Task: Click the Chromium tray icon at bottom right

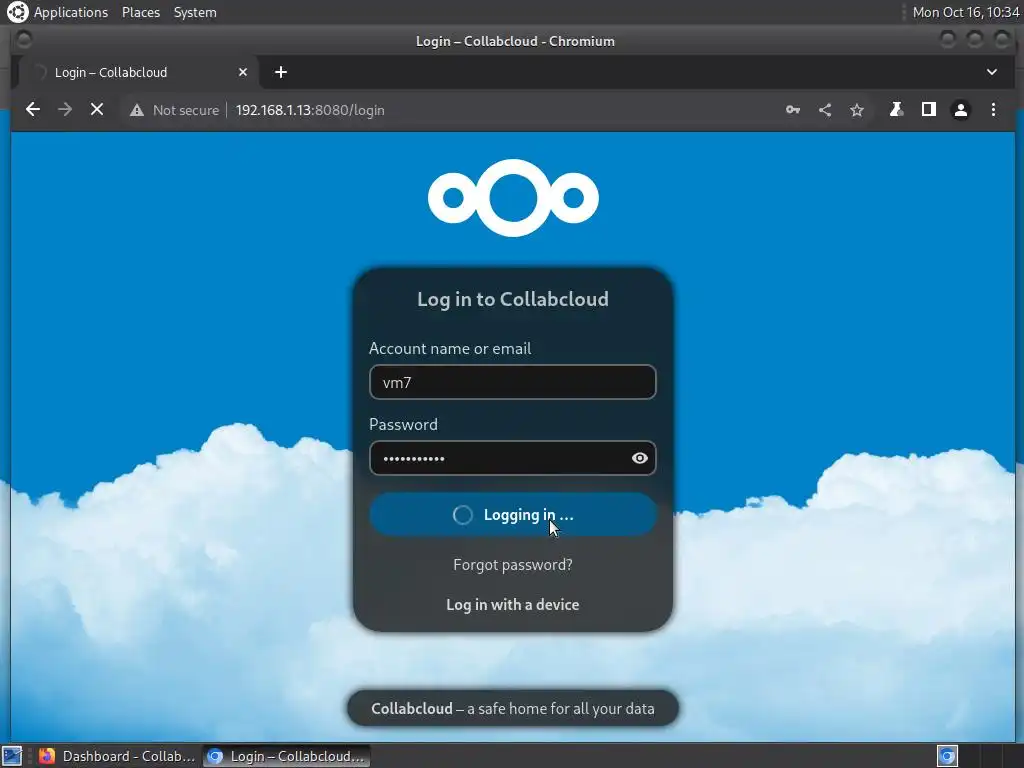Action: [947, 756]
